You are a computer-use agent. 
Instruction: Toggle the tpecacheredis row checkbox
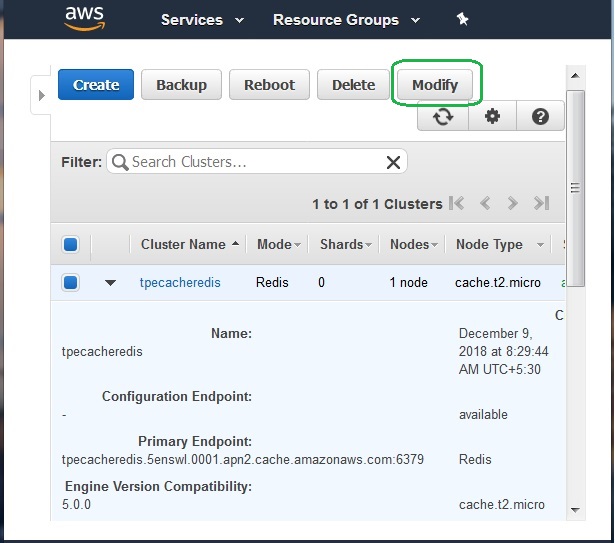pos(71,283)
